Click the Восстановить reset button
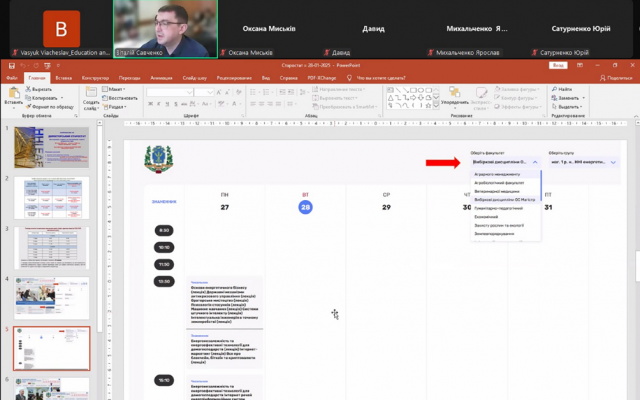 [122, 98]
